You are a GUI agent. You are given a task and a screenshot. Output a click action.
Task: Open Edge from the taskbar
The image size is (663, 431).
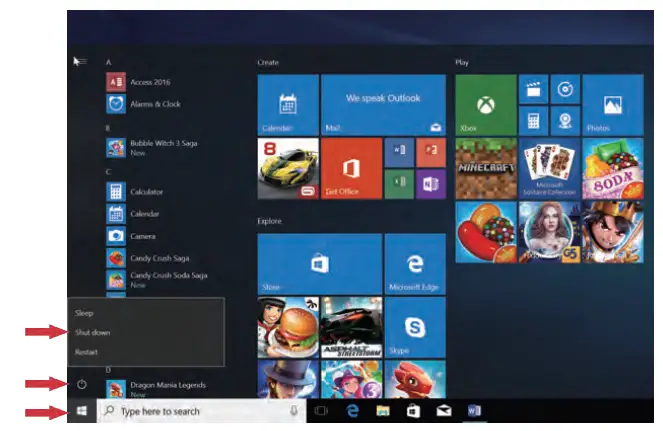tap(353, 411)
